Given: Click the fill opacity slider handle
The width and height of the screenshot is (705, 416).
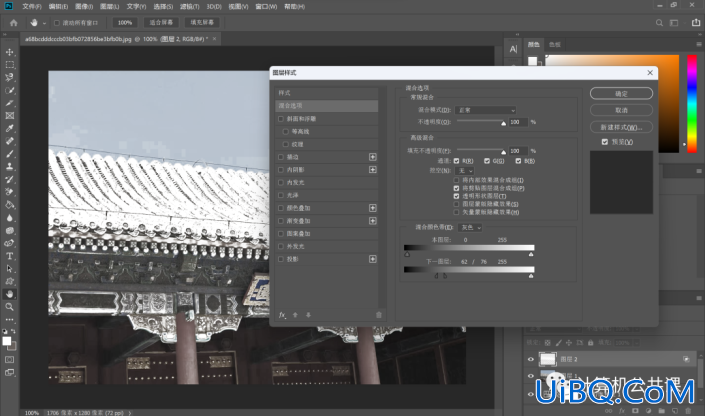Looking at the screenshot, I should pyautogui.click(x=503, y=152).
